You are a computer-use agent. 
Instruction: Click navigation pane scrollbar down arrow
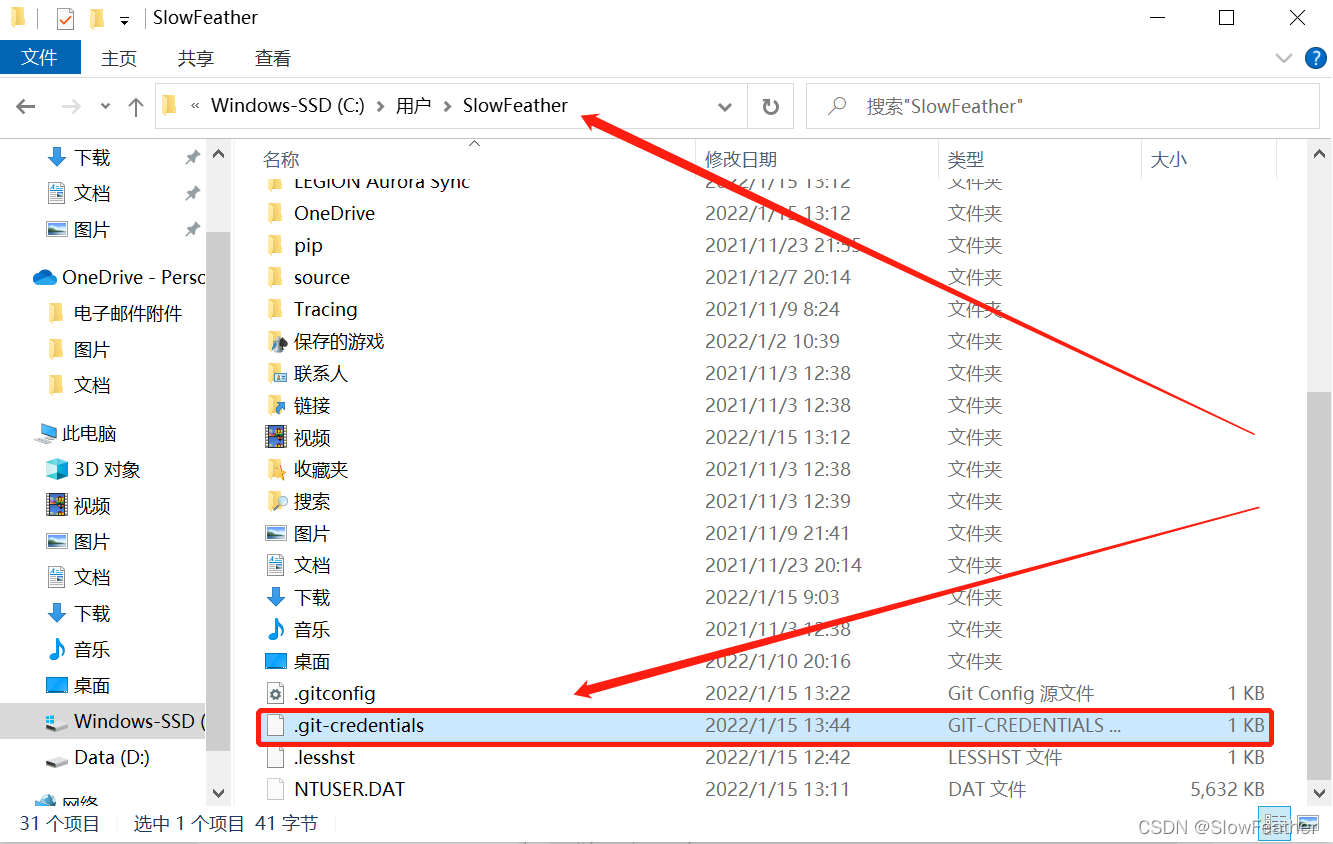218,792
